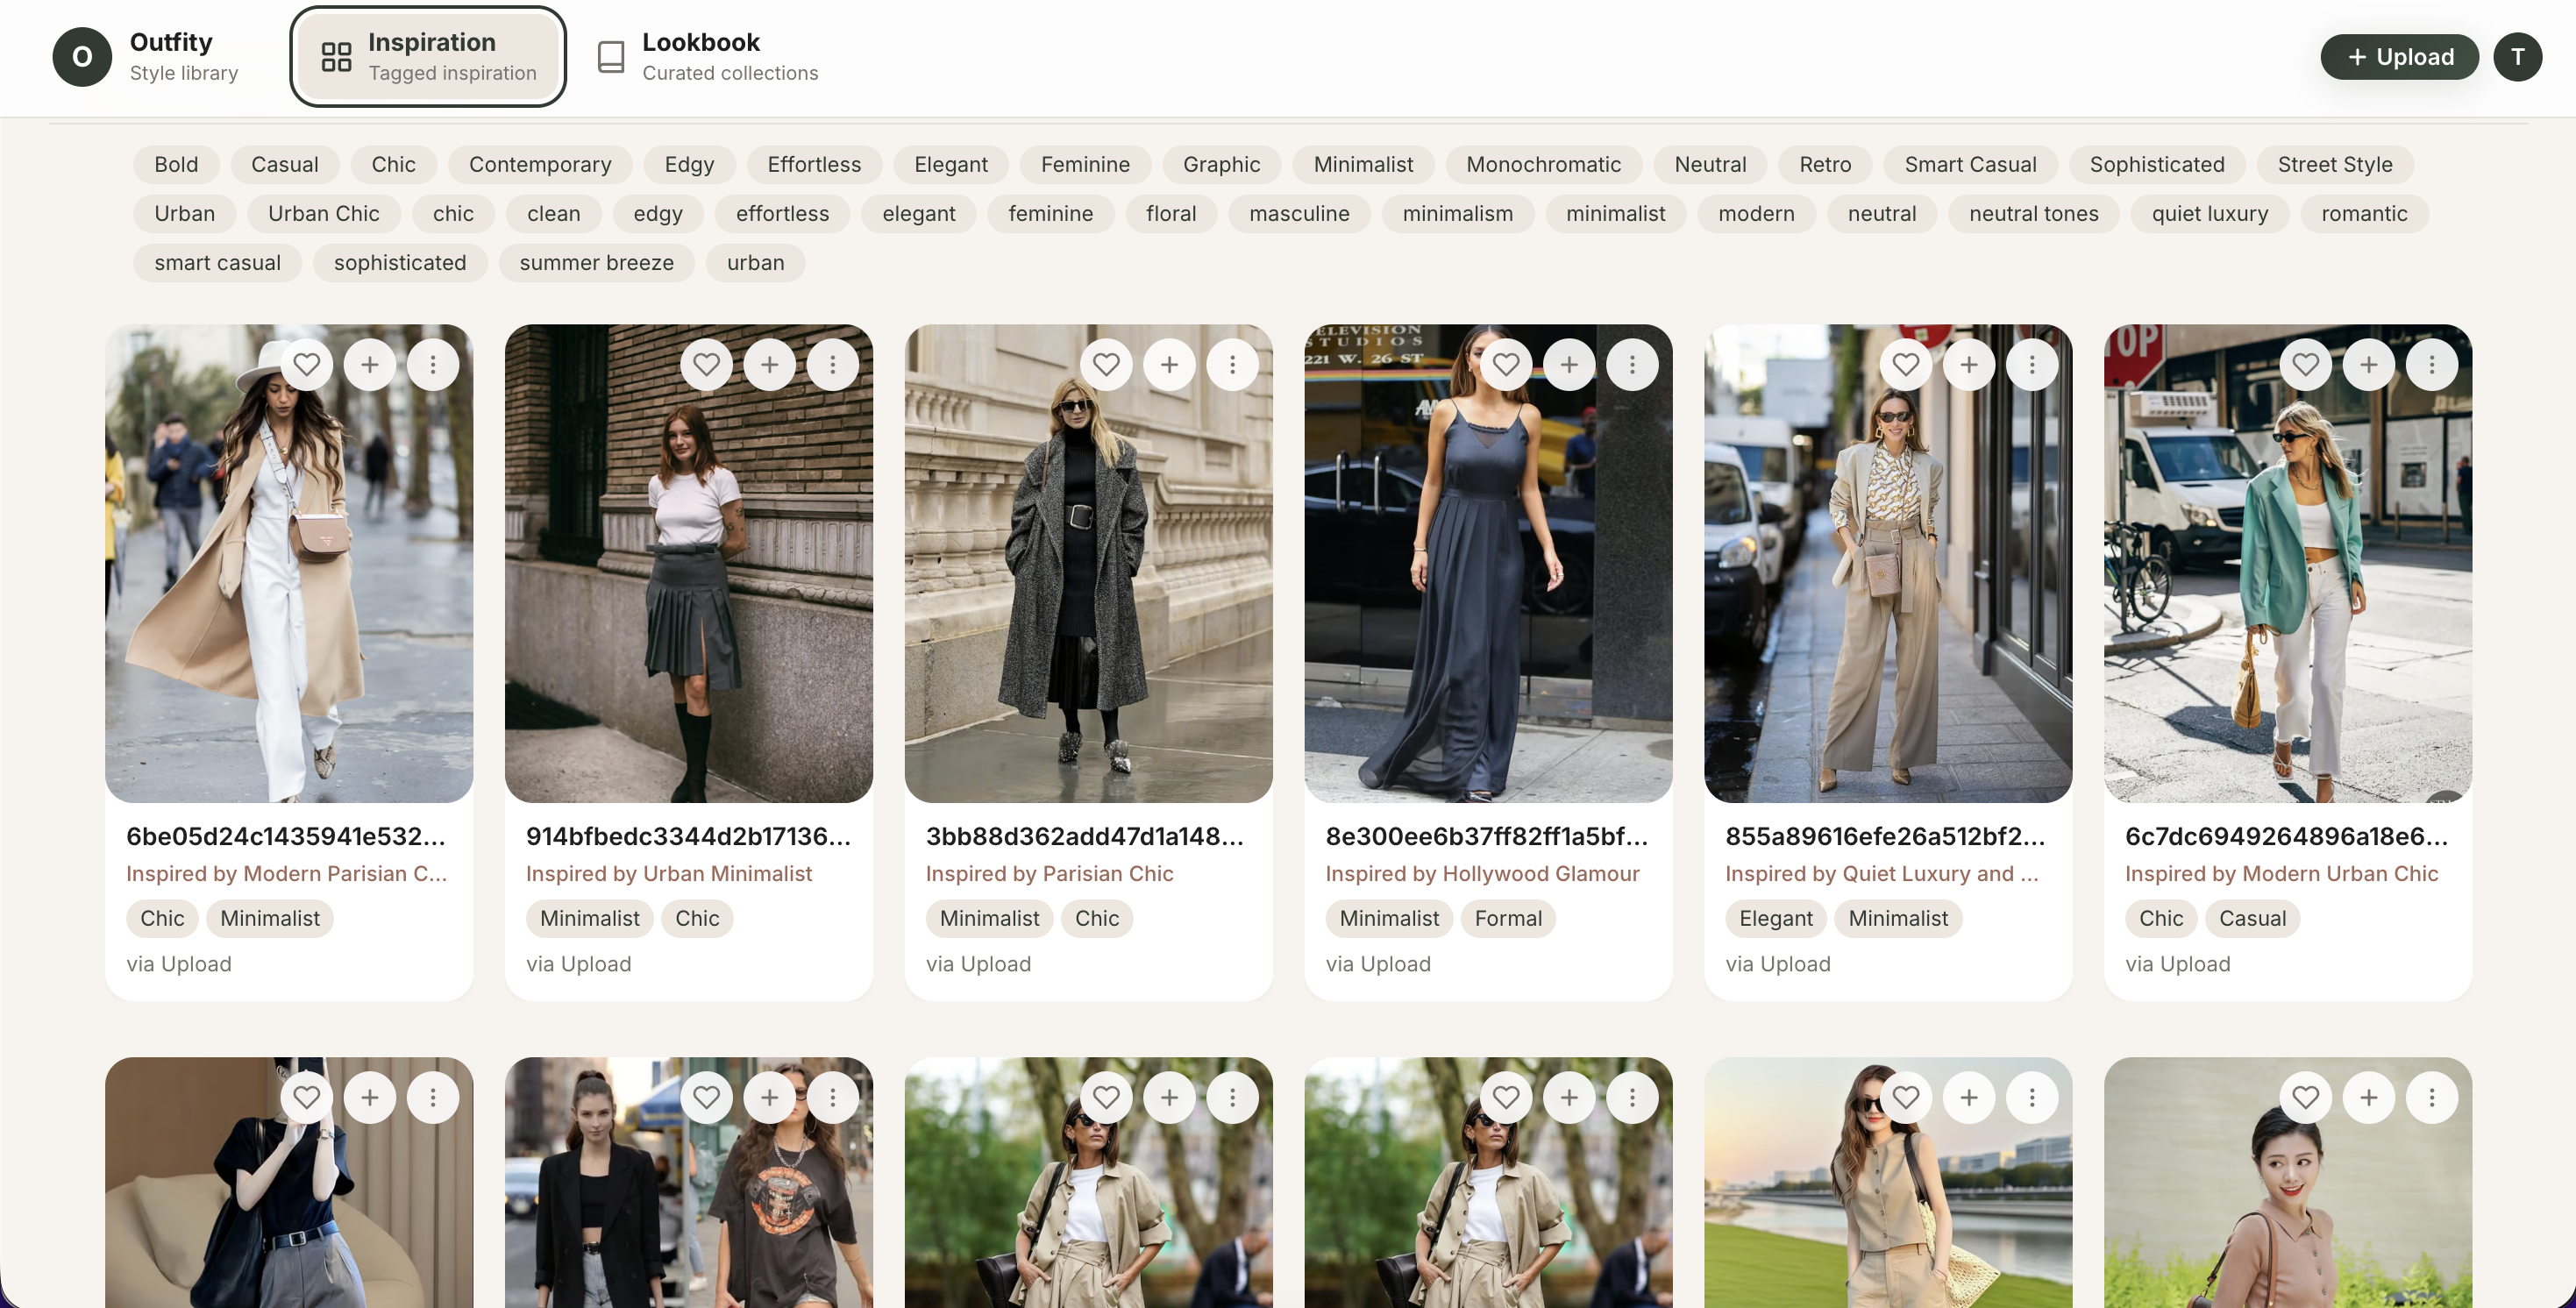Open Inspired by Modern Urban Chic link
Viewport: 2576px width, 1308px height.
2281,874
